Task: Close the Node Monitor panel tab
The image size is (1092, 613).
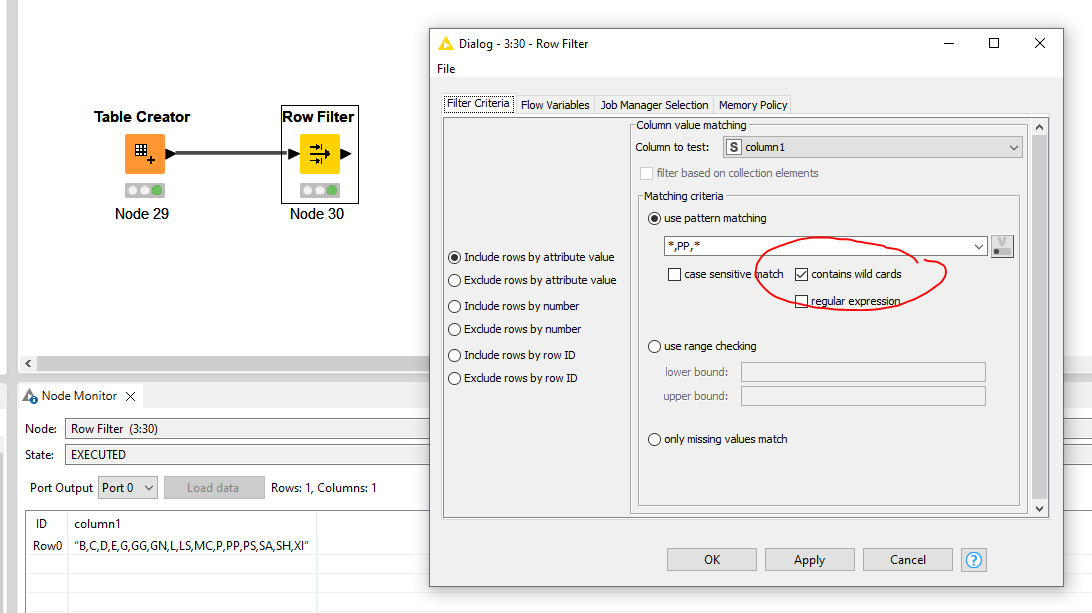Action: point(130,396)
